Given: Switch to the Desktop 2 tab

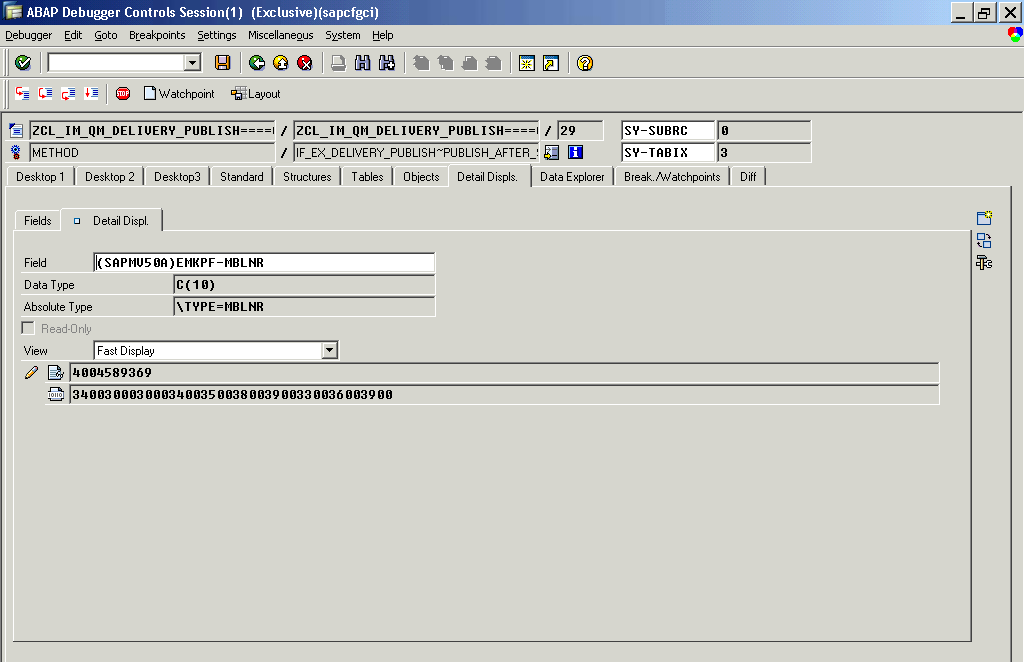Looking at the screenshot, I should point(110,177).
